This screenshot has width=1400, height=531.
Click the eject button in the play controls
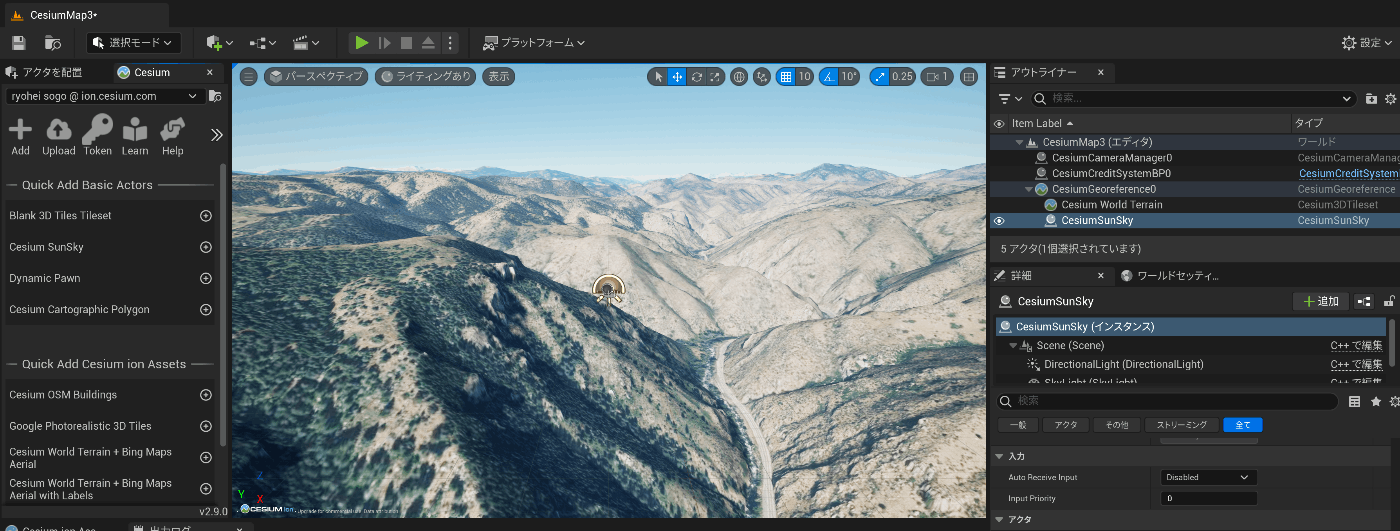(x=428, y=43)
